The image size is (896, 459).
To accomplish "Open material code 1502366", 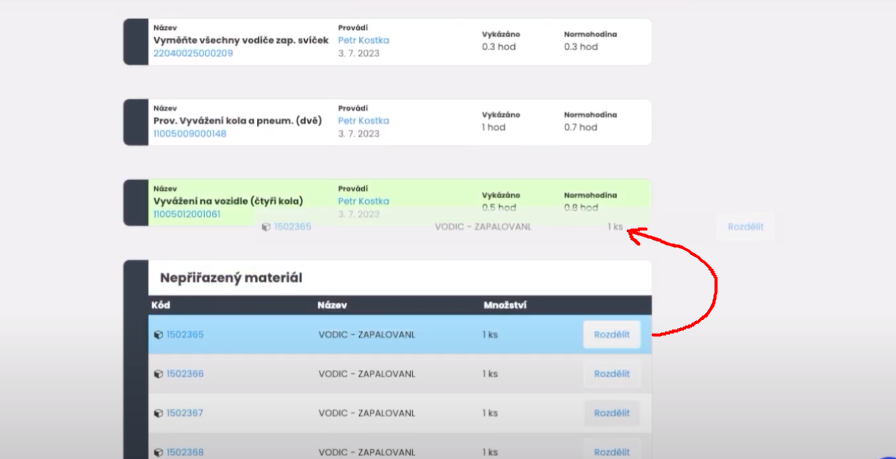I will (x=185, y=374).
